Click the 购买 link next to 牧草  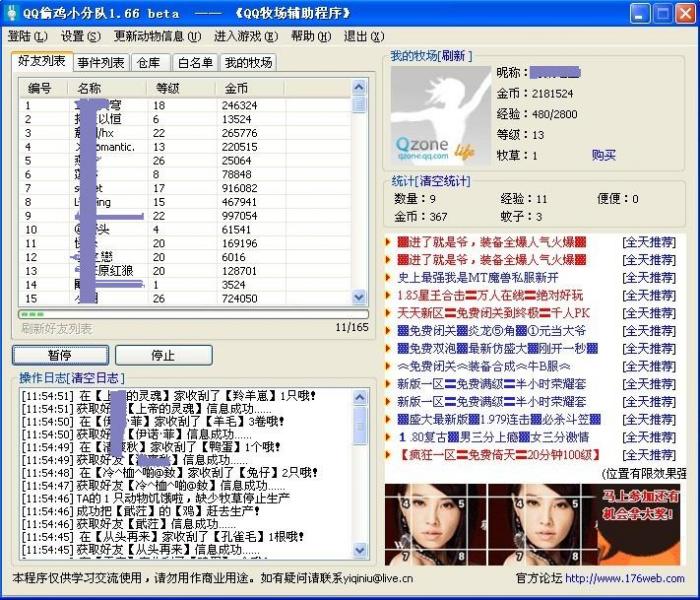click(x=604, y=155)
